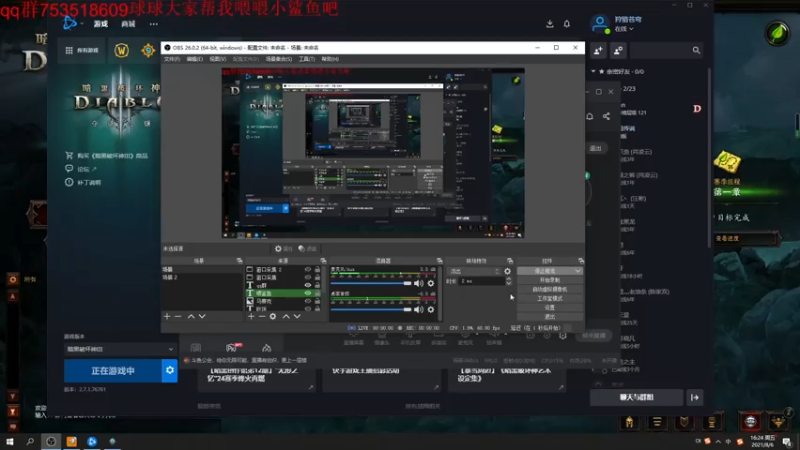Screen dimensions: 800x450
Task: Toggle lock on the first window capture source
Action: coord(317,269)
